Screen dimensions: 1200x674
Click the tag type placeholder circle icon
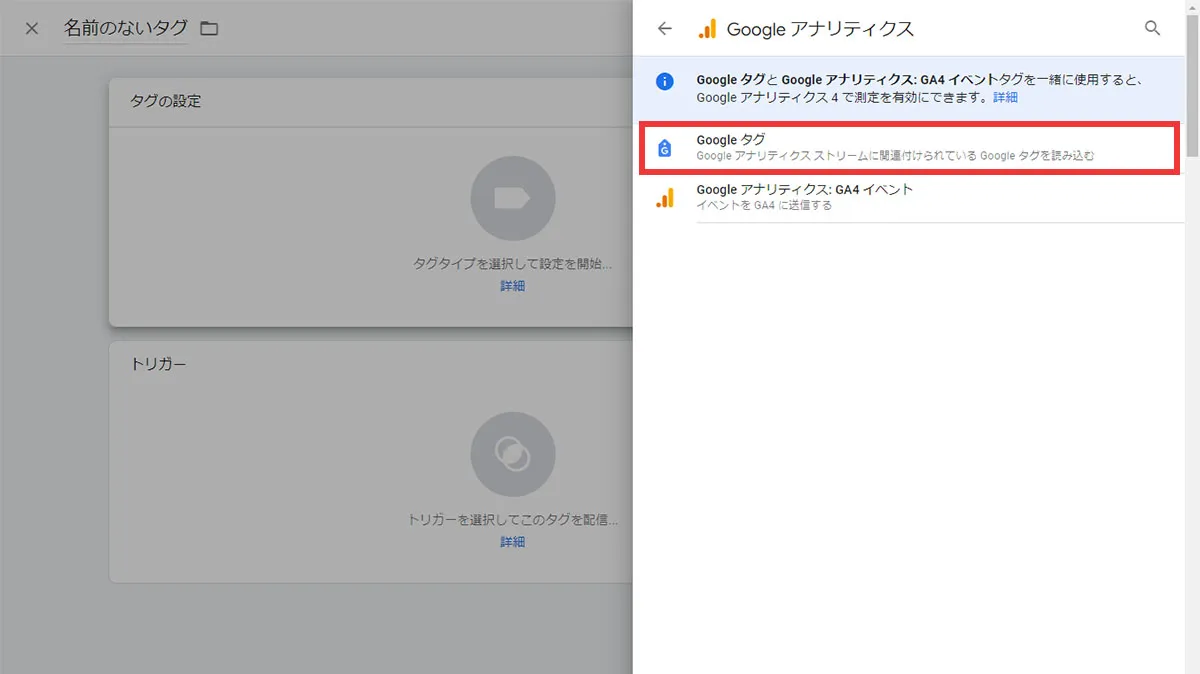pos(513,198)
